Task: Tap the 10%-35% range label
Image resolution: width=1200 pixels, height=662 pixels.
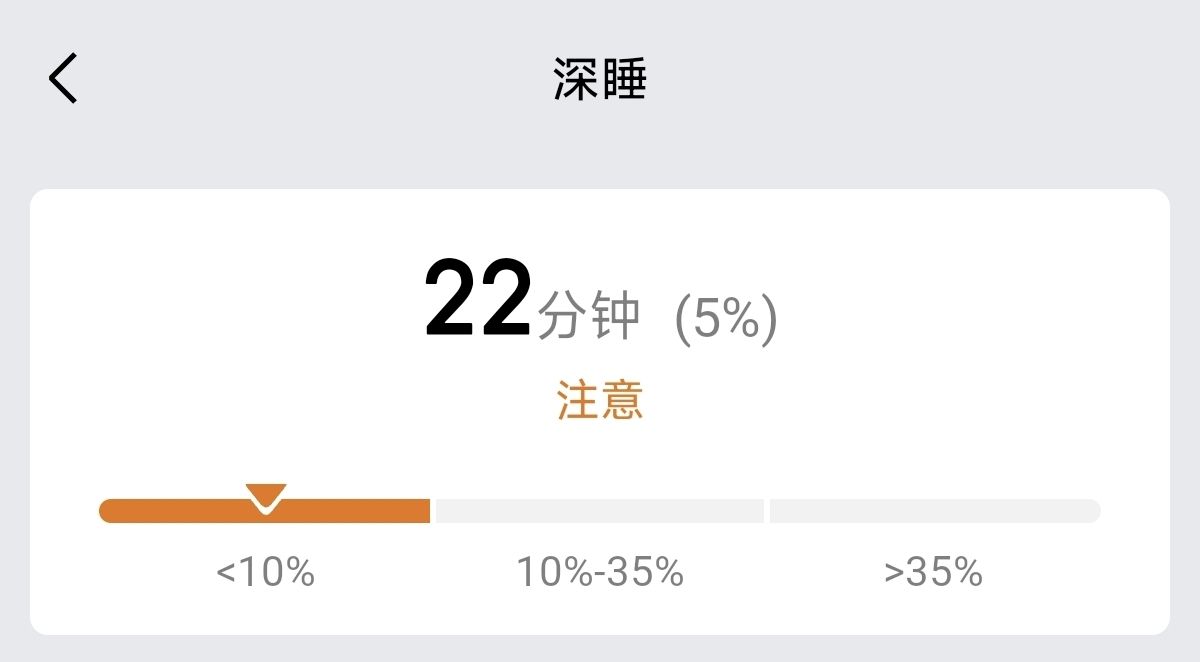Action: [600, 572]
